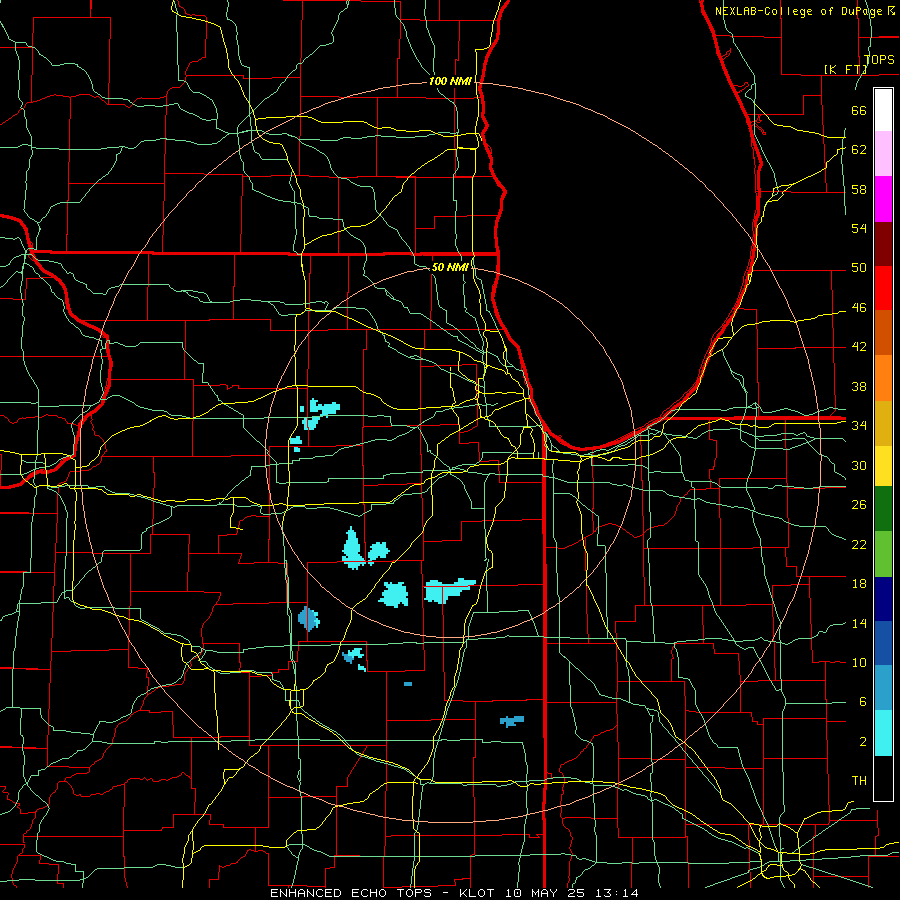Click the bright red legend swatch
900x900 pixels.
point(883,288)
